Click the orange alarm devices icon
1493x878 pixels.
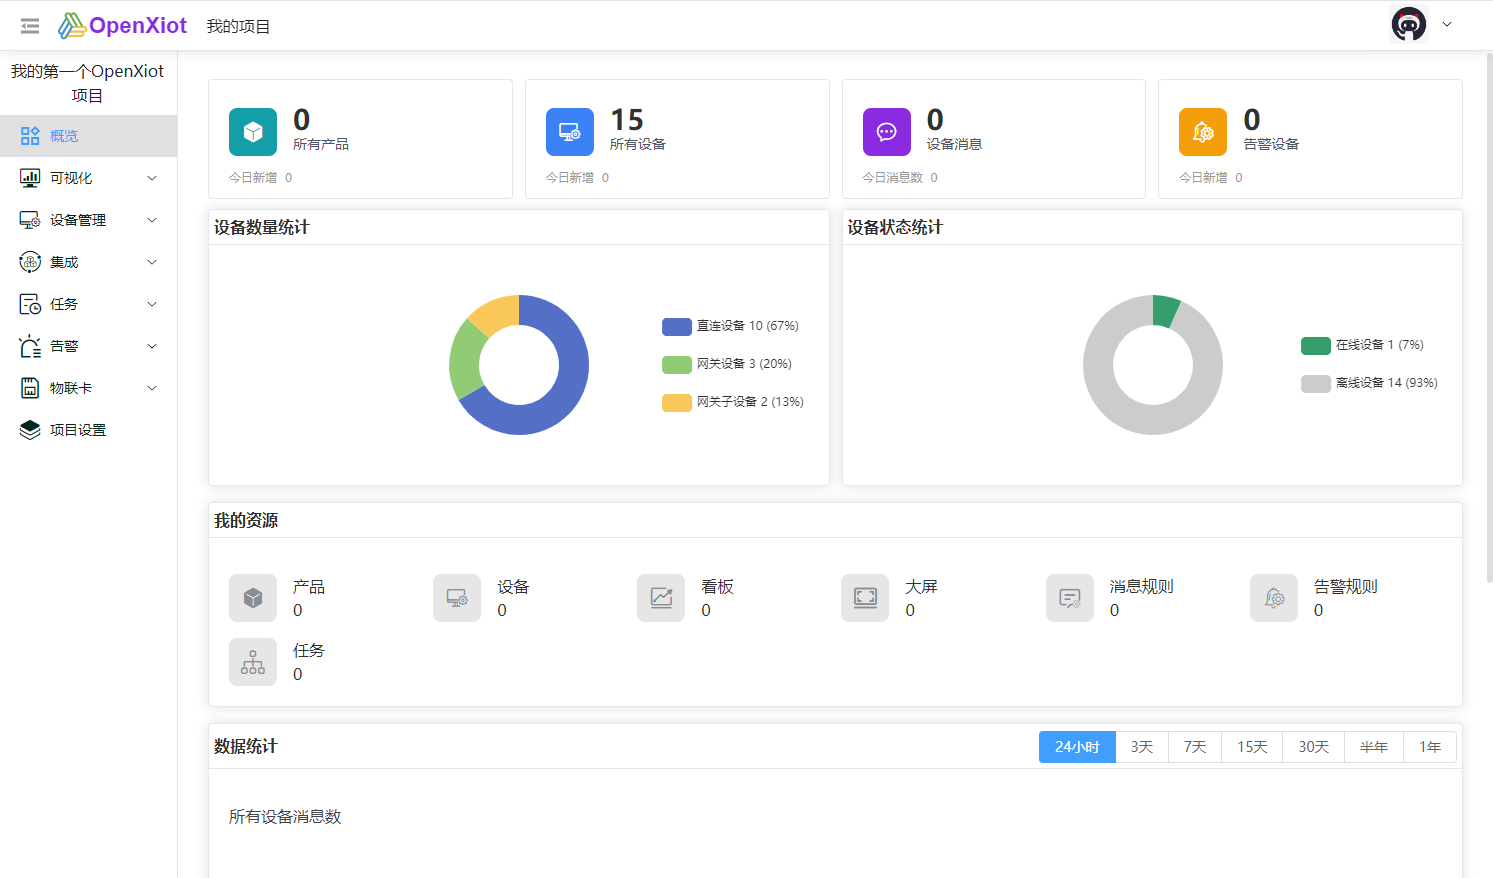point(1203,132)
